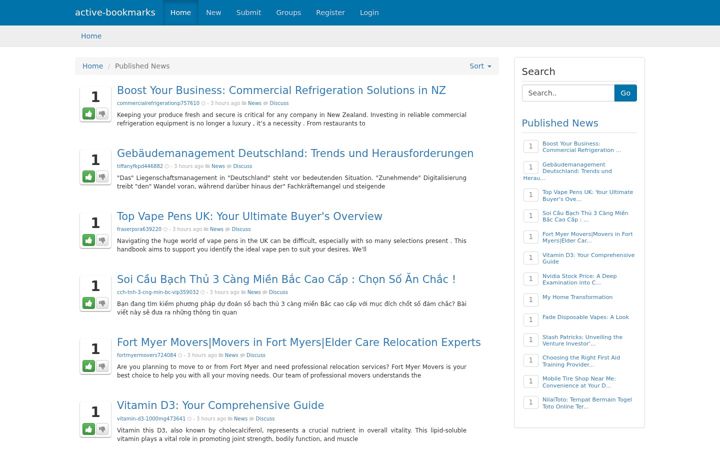Open sidebar link Soi Cầu Bạch Thủ
720x450 pixels.
585,216
